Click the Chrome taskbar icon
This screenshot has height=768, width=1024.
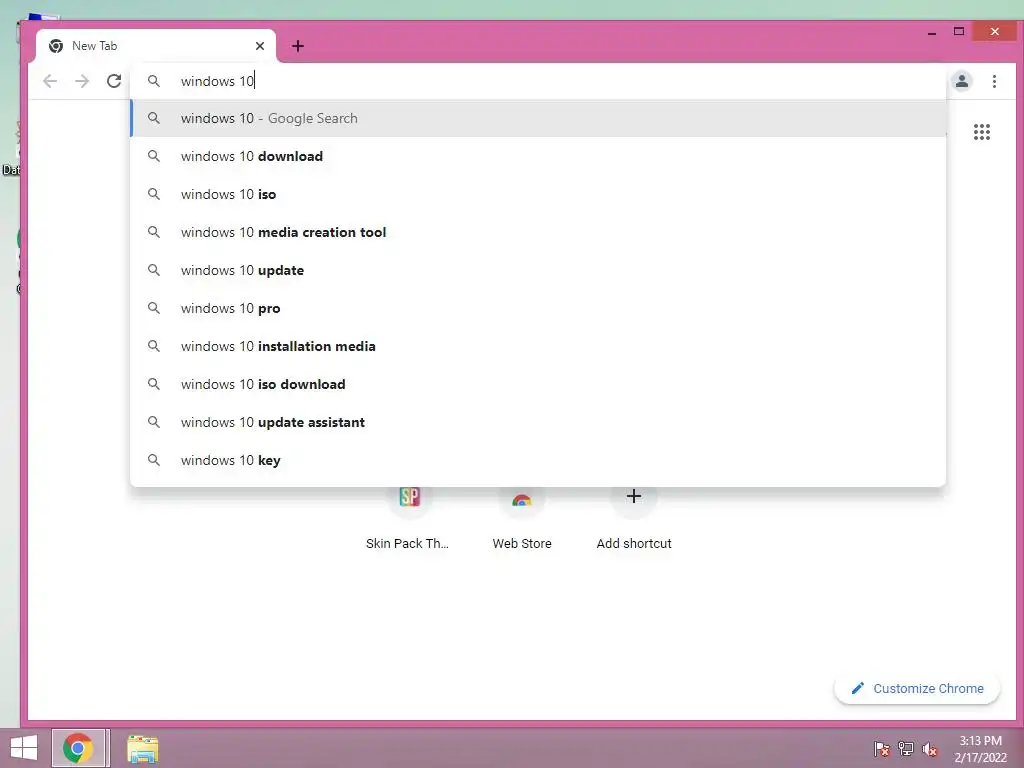click(x=78, y=748)
